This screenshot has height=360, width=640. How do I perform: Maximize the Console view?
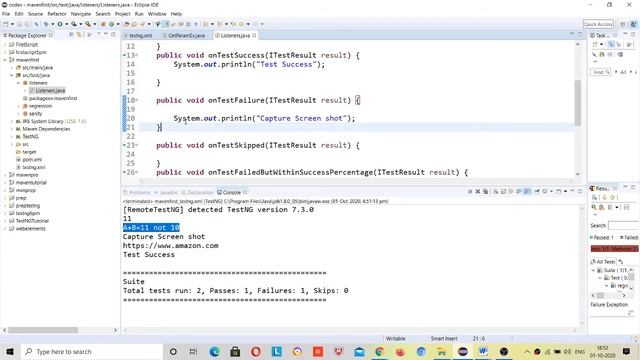click(580, 191)
